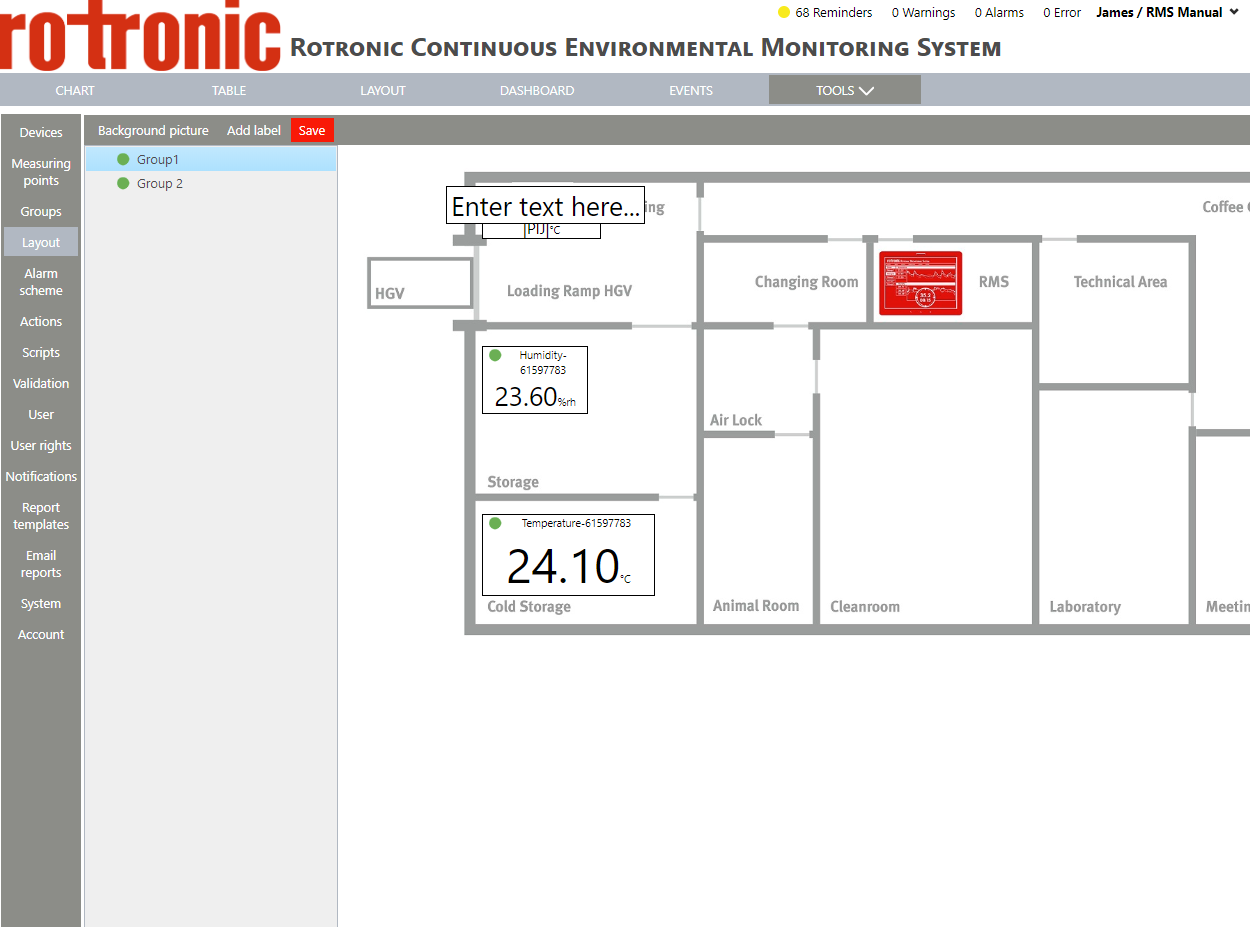Click the Cleanroom label on the floor plan
1250x927 pixels.
[865, 607]
